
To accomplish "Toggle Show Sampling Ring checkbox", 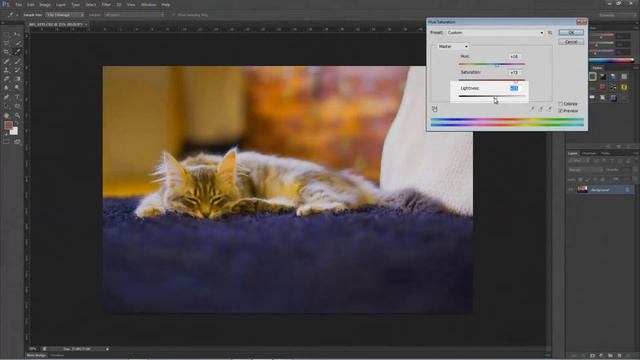I will coord(173,15).
